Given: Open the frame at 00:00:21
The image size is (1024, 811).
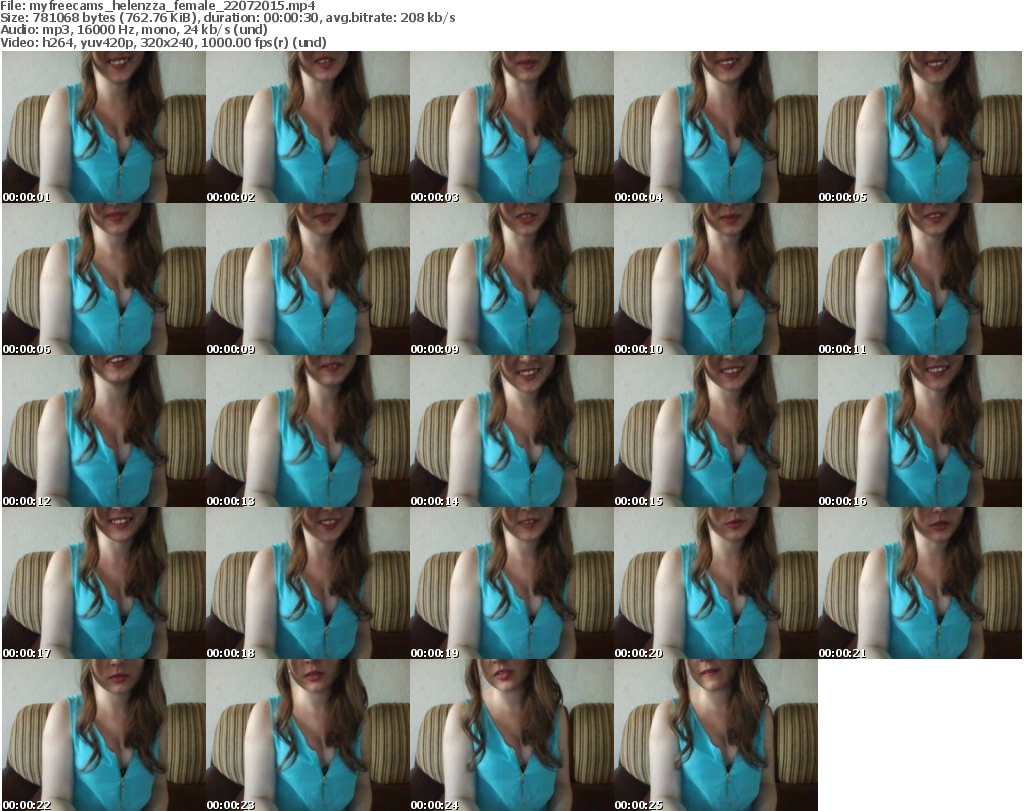Looking at the screenshot, I should point(920,583).
